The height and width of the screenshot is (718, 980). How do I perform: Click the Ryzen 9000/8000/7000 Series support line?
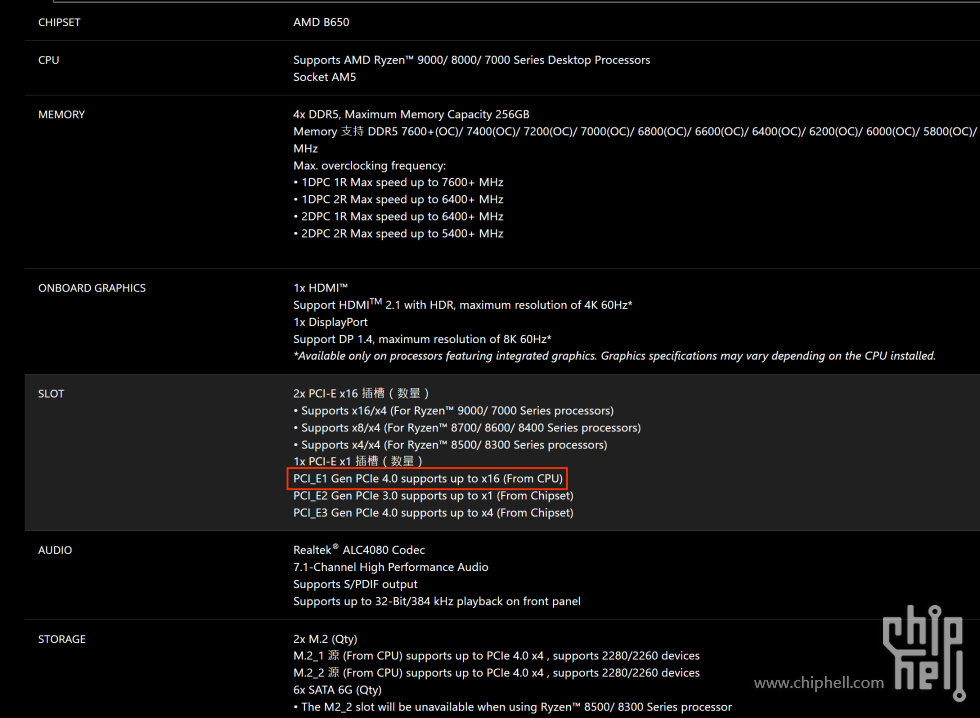(472, 60)
